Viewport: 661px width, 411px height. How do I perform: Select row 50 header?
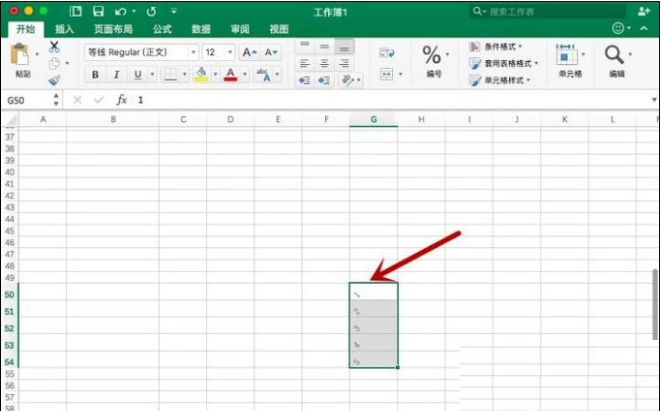click(x=10, y=295)
